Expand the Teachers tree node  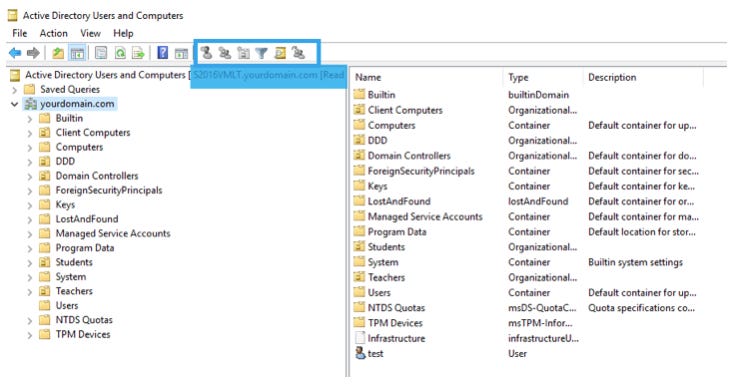(x=30, y=291)
